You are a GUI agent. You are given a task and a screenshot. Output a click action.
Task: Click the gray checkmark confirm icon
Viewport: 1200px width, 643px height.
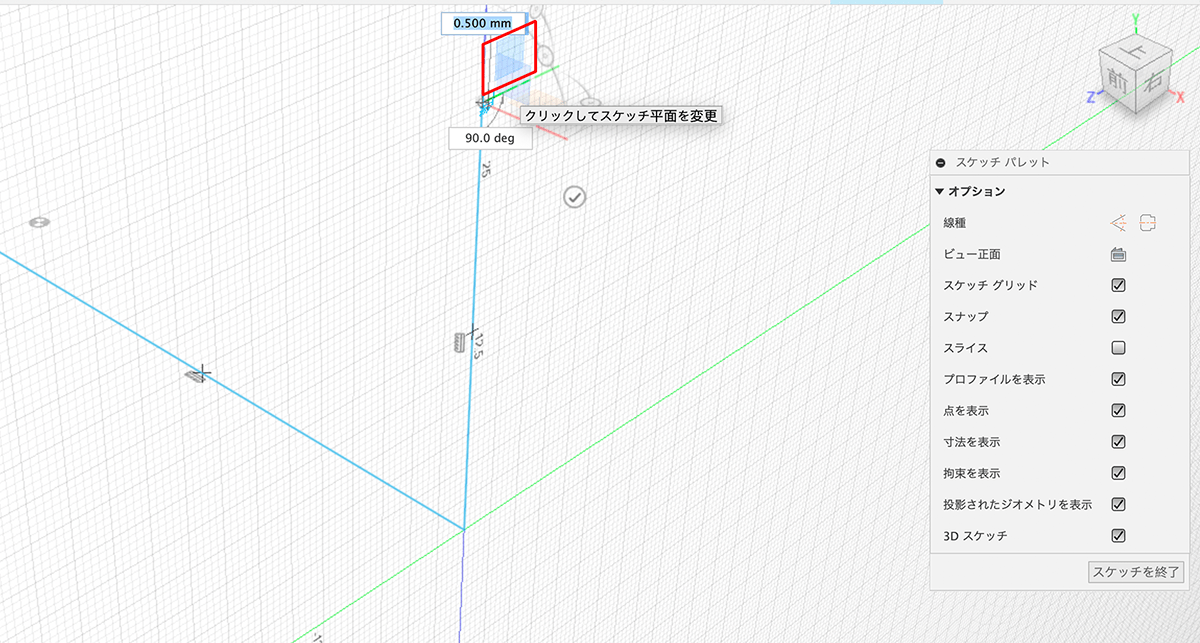(x=574, y=197)
